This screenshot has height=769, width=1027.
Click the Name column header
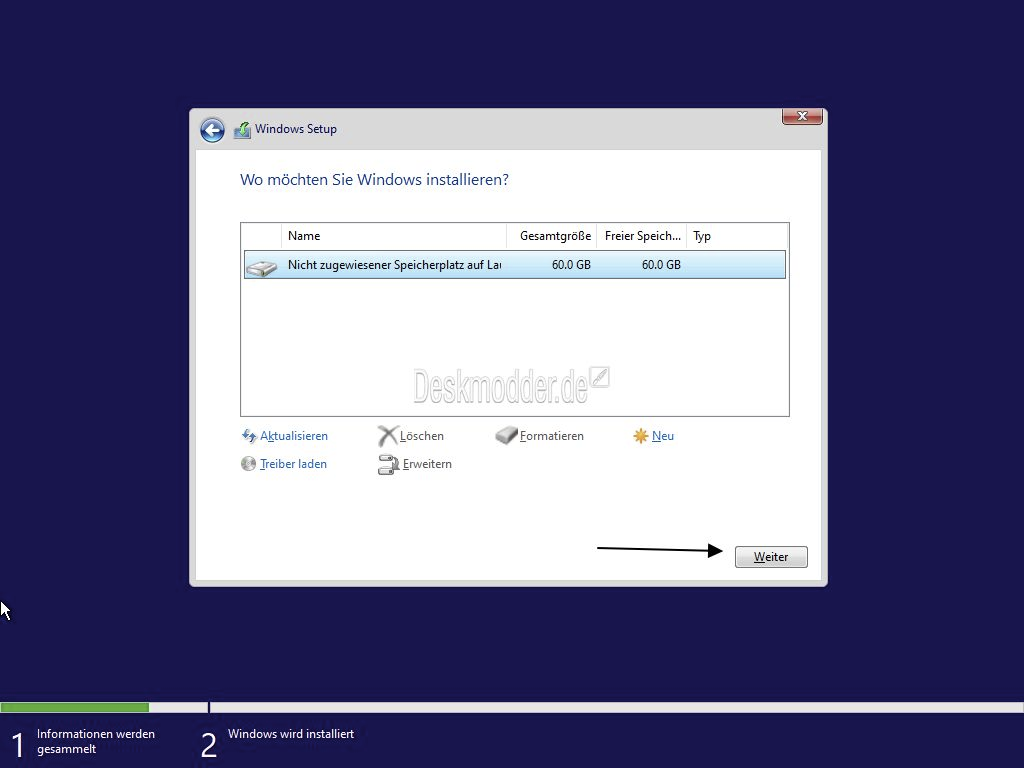tap(394, 236)
